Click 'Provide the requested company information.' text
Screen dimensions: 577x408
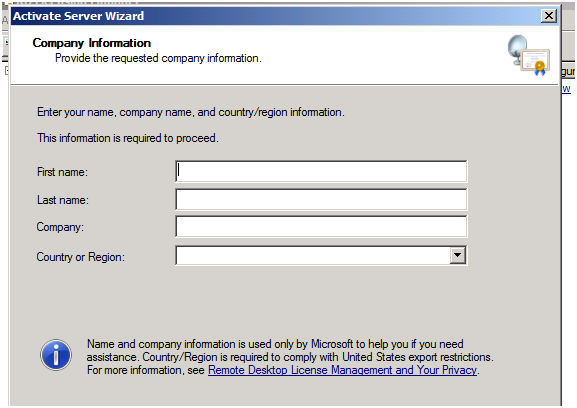pos(158,58)
